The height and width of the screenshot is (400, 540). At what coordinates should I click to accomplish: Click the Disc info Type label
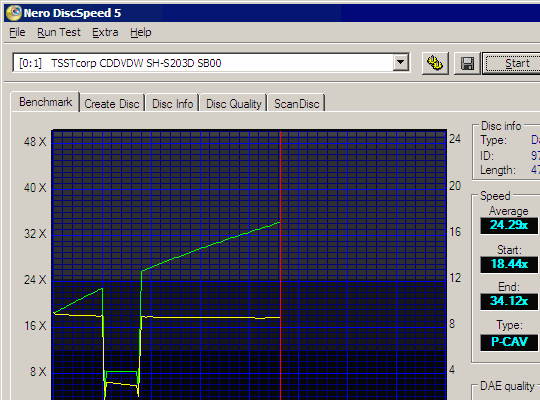494,140
